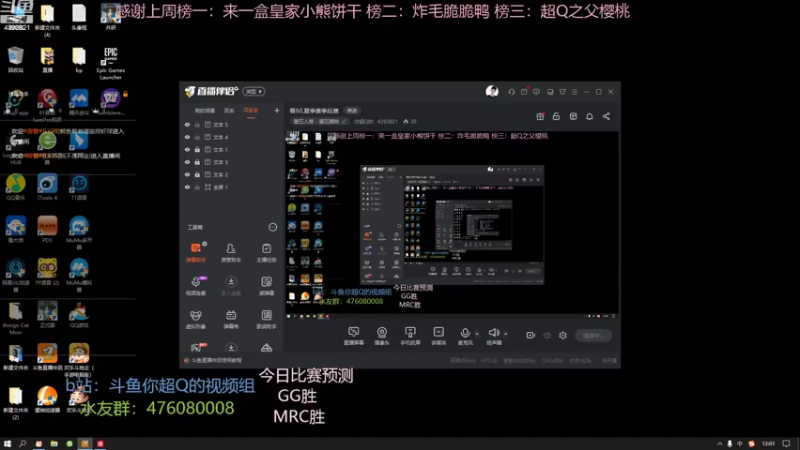Expand microphone volume dropdown arrow

tap(477, 334)
